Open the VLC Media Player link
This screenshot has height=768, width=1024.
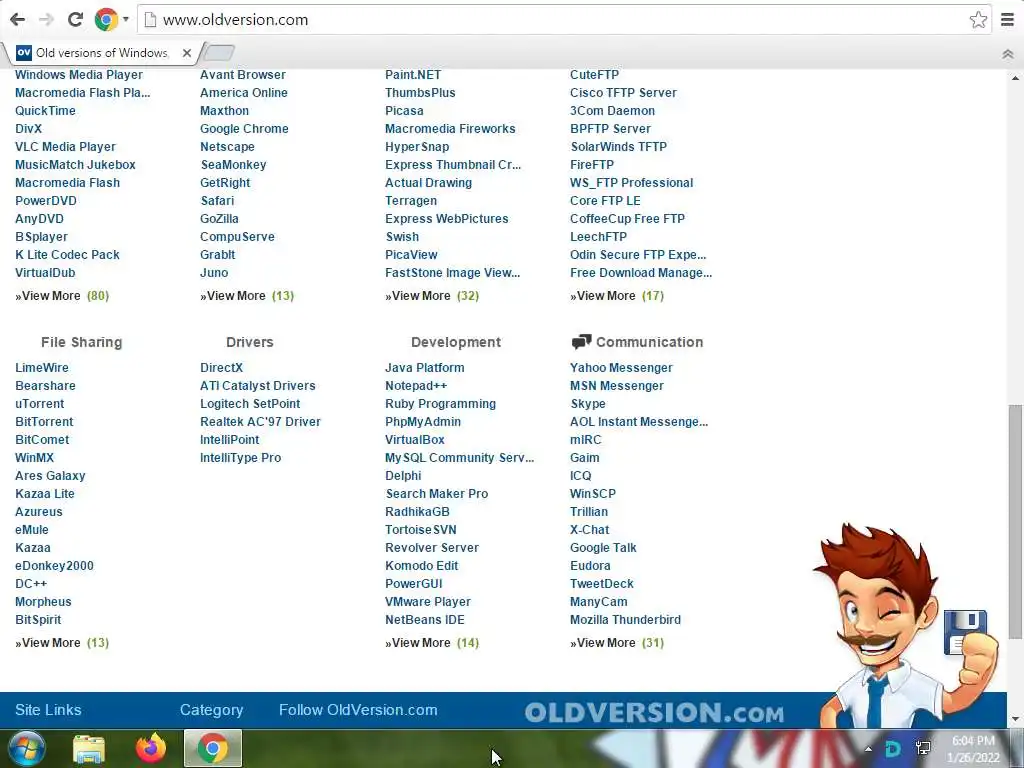[65, 147]
